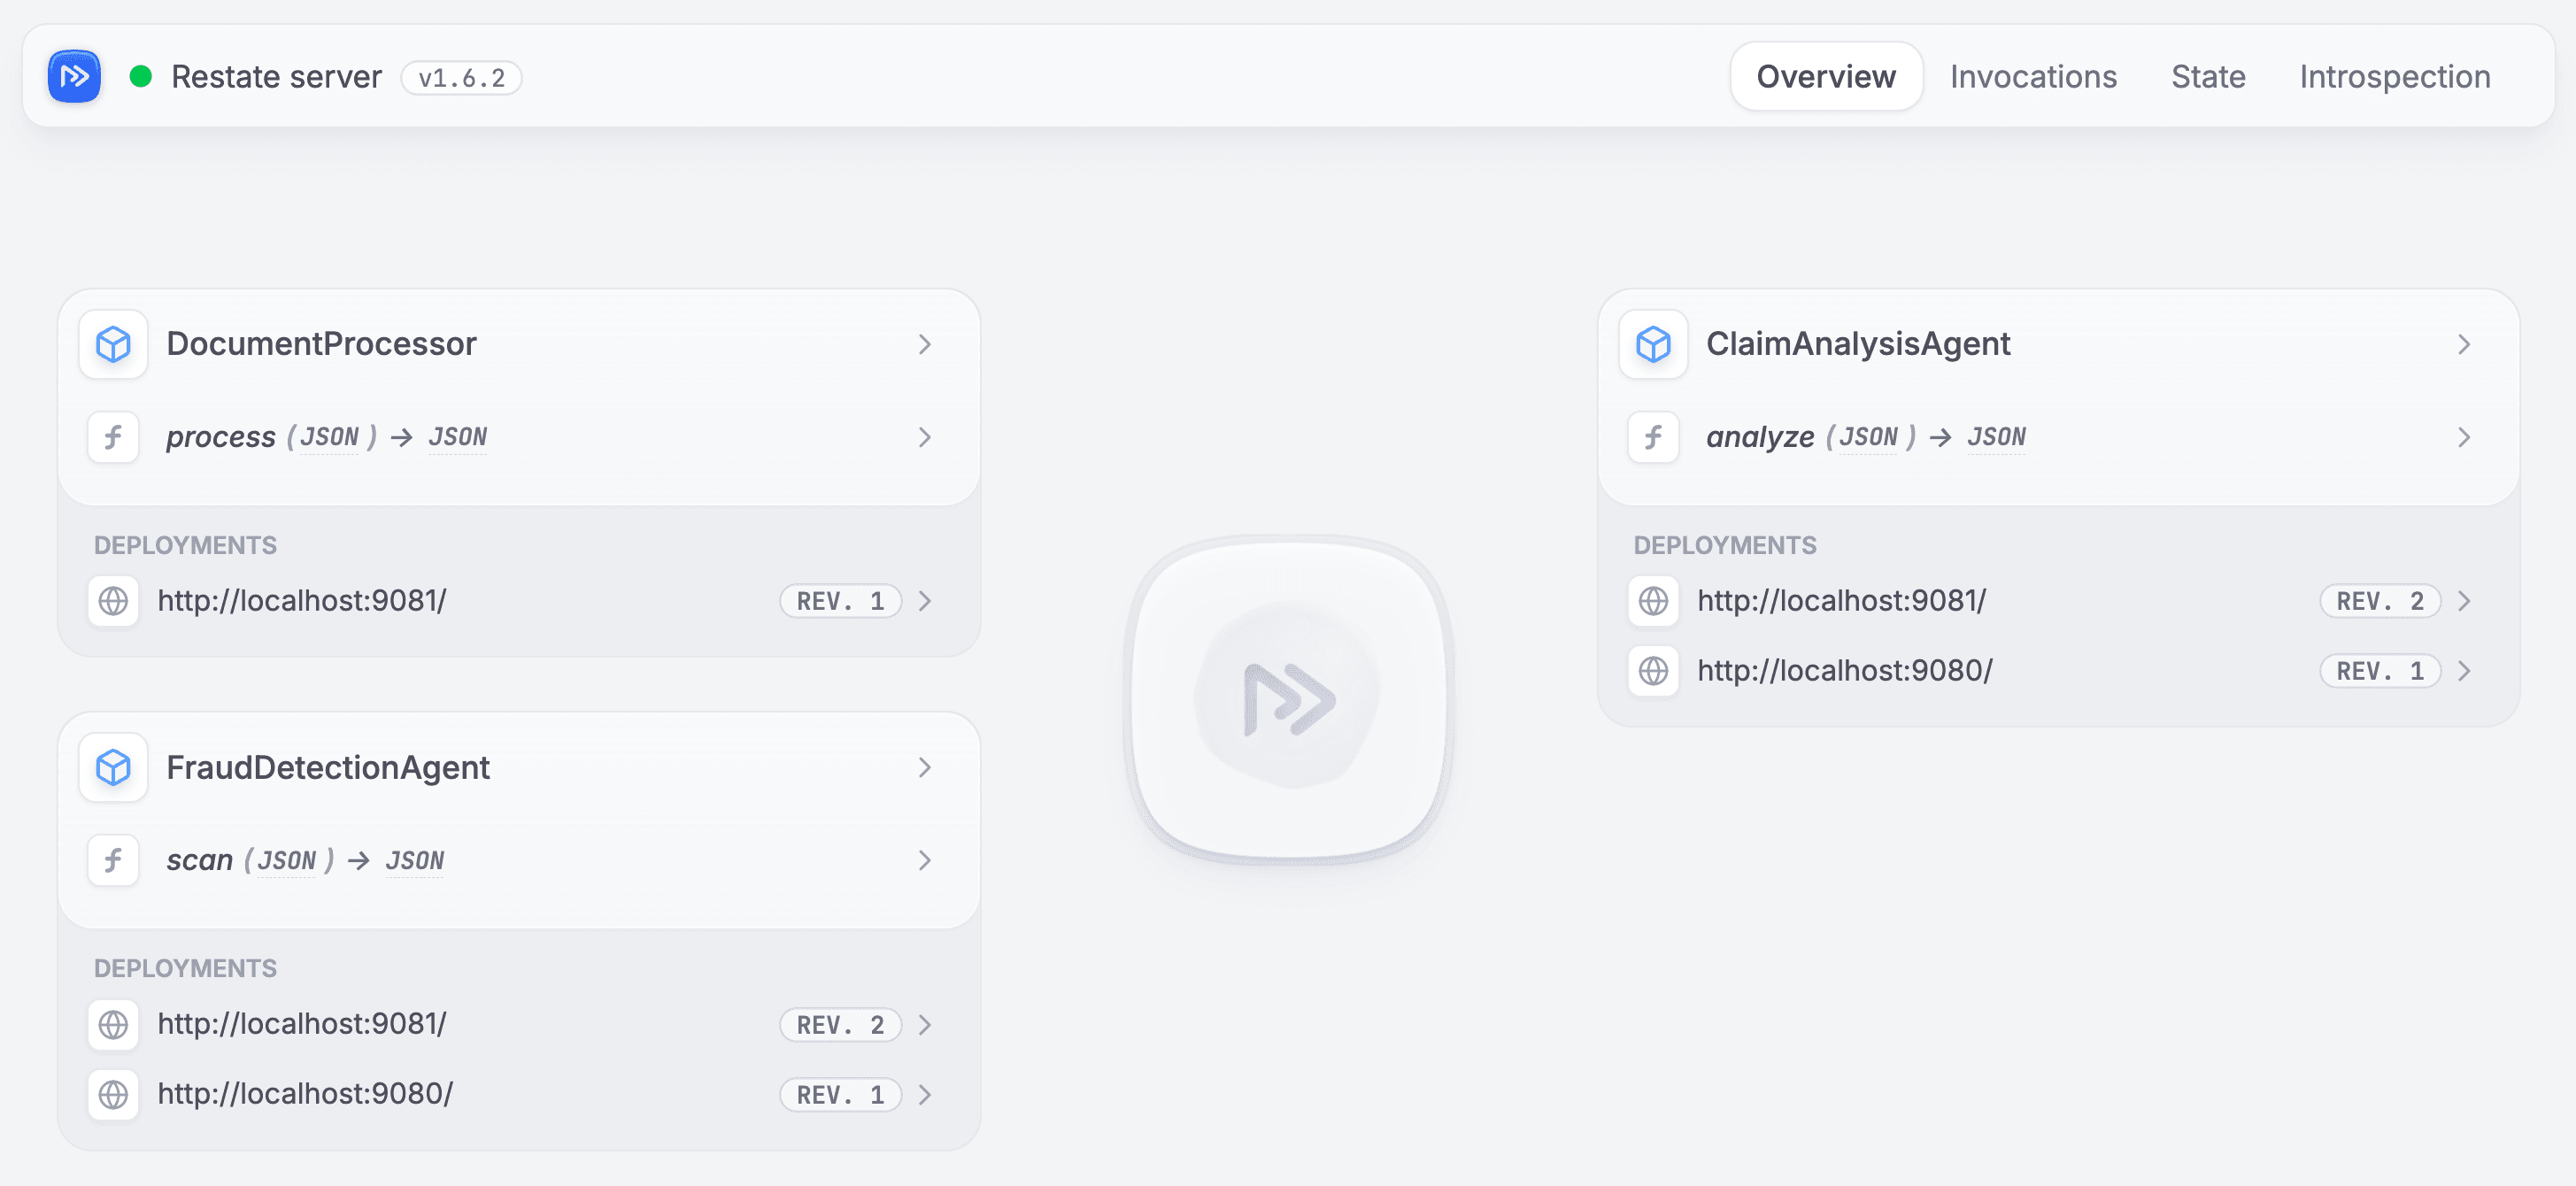Switch to the State tab
This screenshot has height=1186, width=2576.
coord(2208,76)
